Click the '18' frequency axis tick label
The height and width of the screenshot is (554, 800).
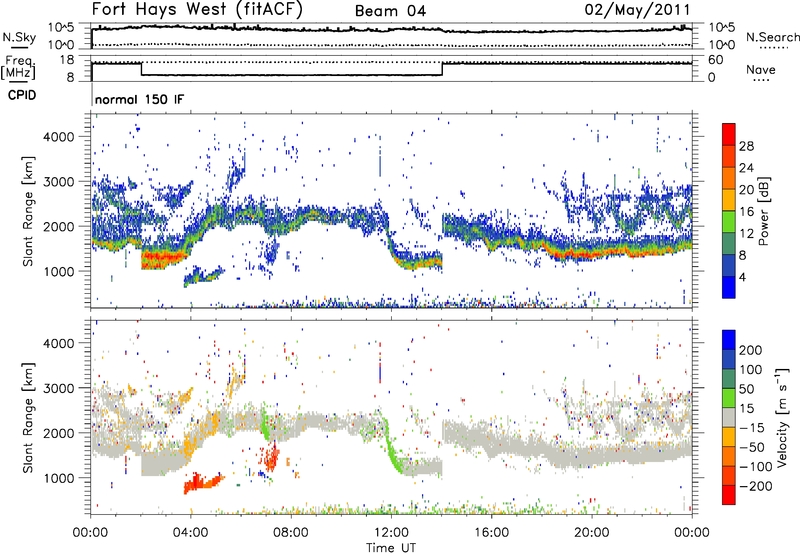point(67,60)
